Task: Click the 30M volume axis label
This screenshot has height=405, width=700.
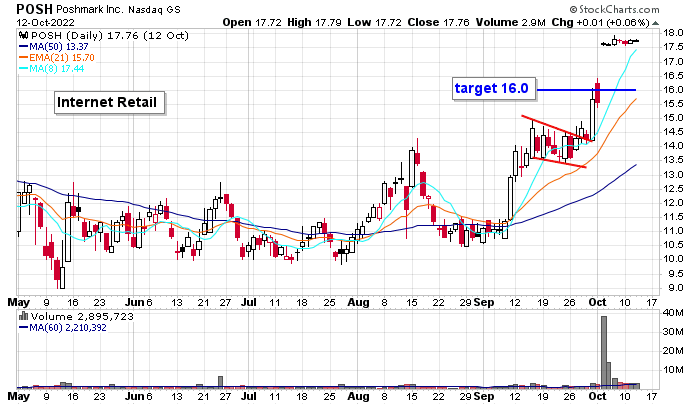Action: 673,332
